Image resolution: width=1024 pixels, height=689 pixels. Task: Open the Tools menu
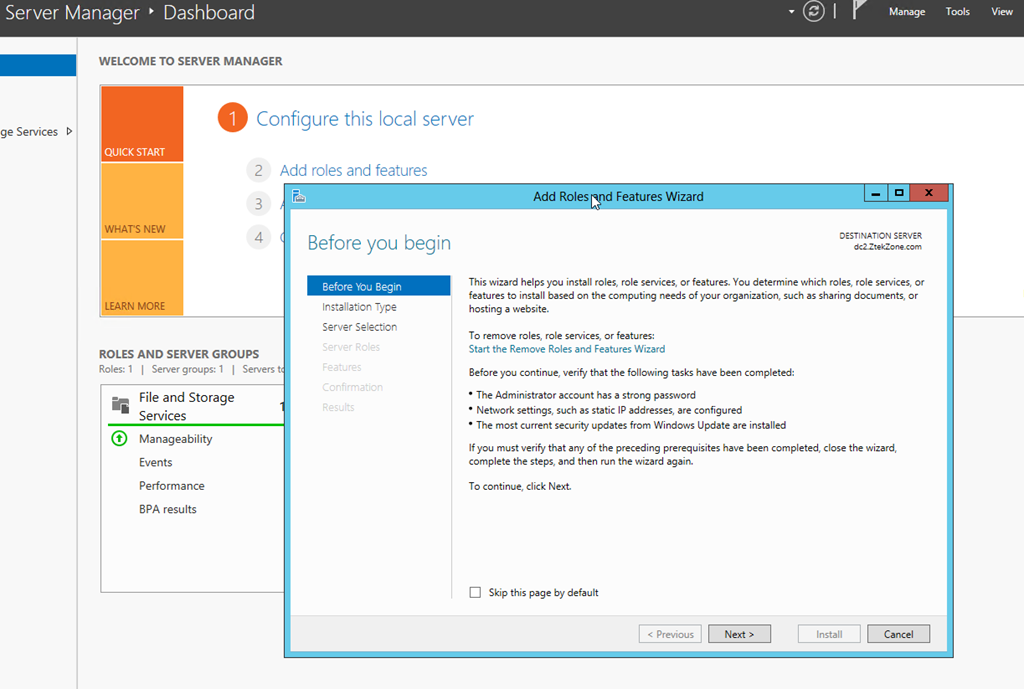point(957,12)
